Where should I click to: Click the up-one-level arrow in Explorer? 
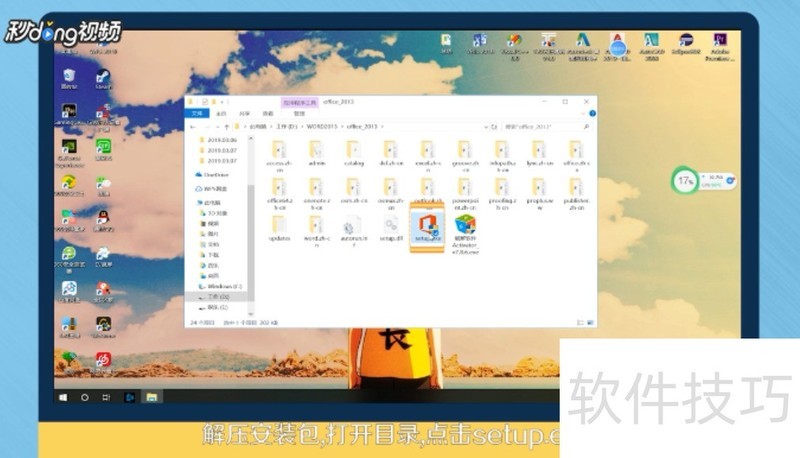(227, 126)
